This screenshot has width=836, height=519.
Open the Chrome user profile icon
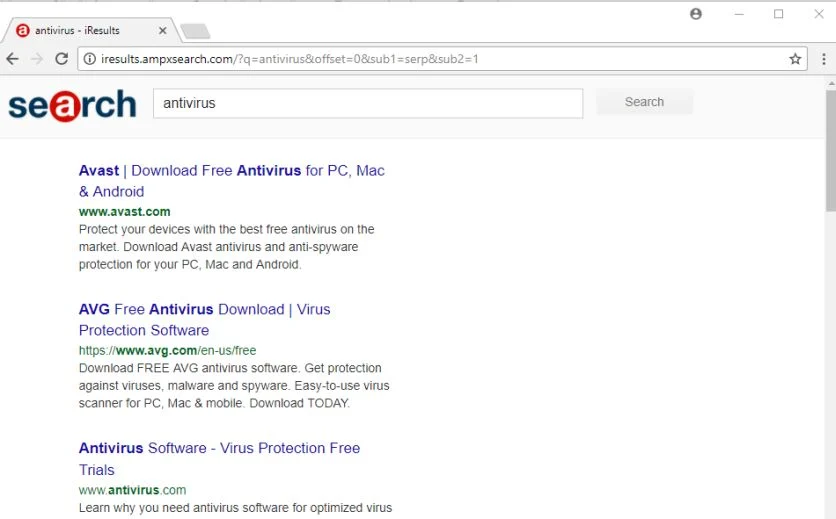pos(696,14)
